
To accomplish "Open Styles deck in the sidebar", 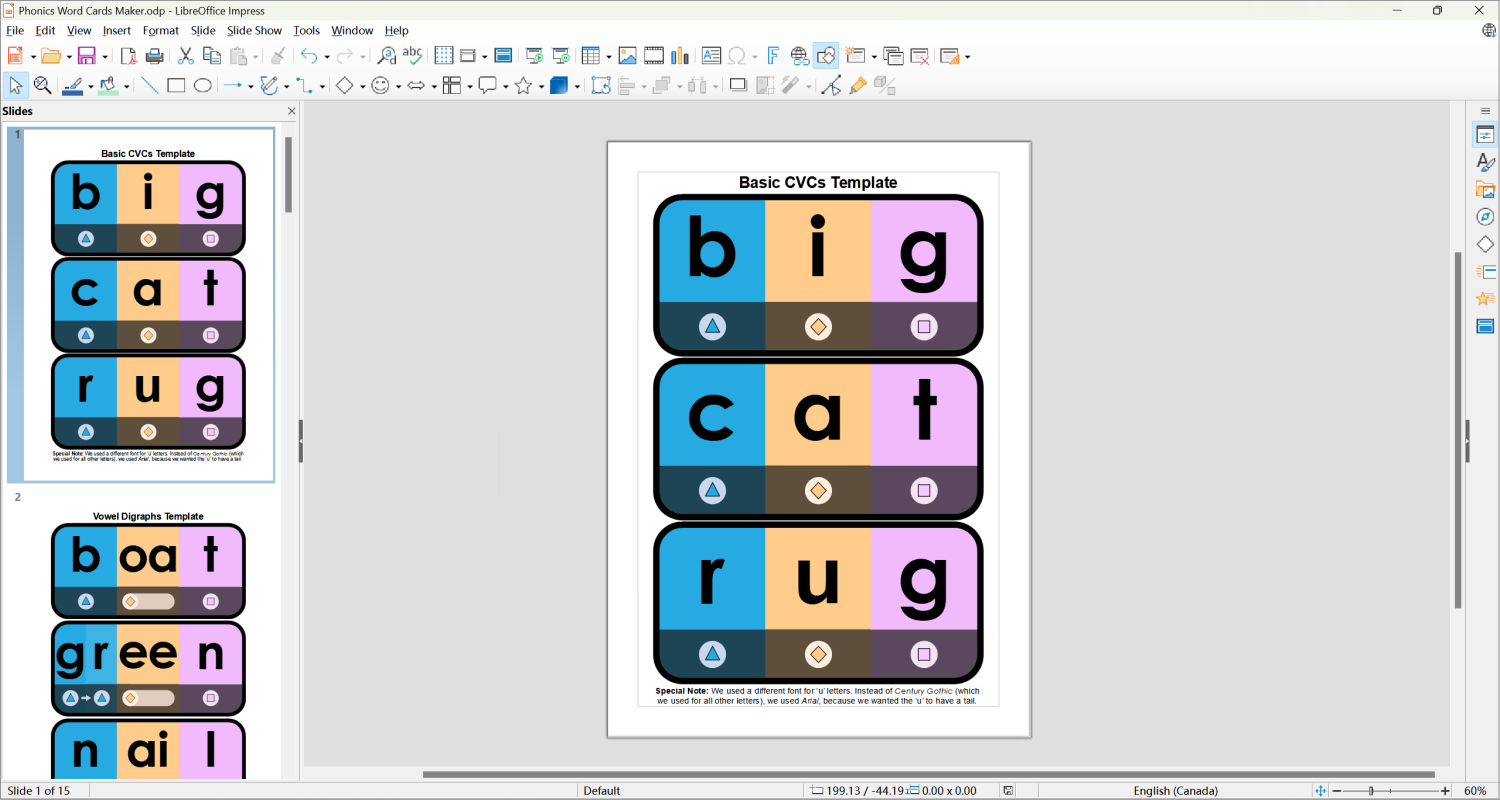I will click(1485, 162).
